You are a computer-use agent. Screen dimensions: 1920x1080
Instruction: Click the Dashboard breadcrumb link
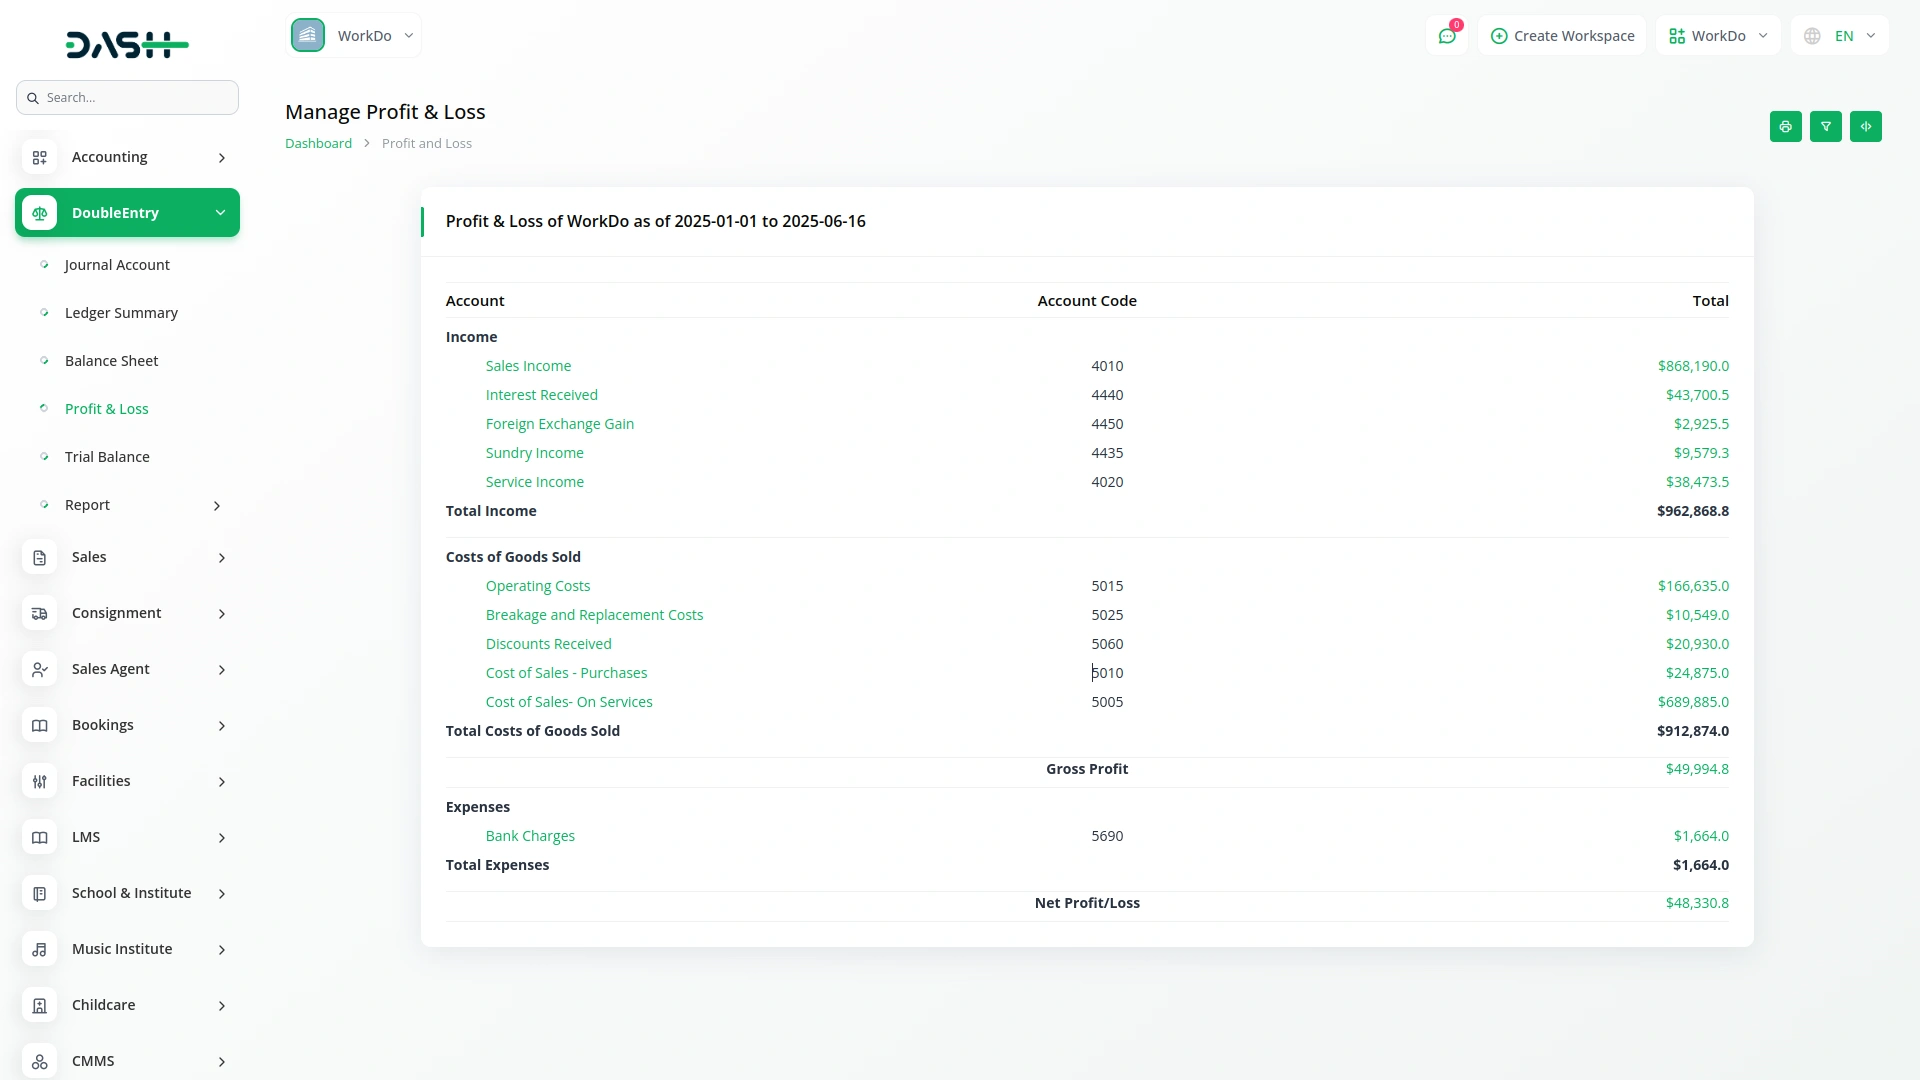318,144
